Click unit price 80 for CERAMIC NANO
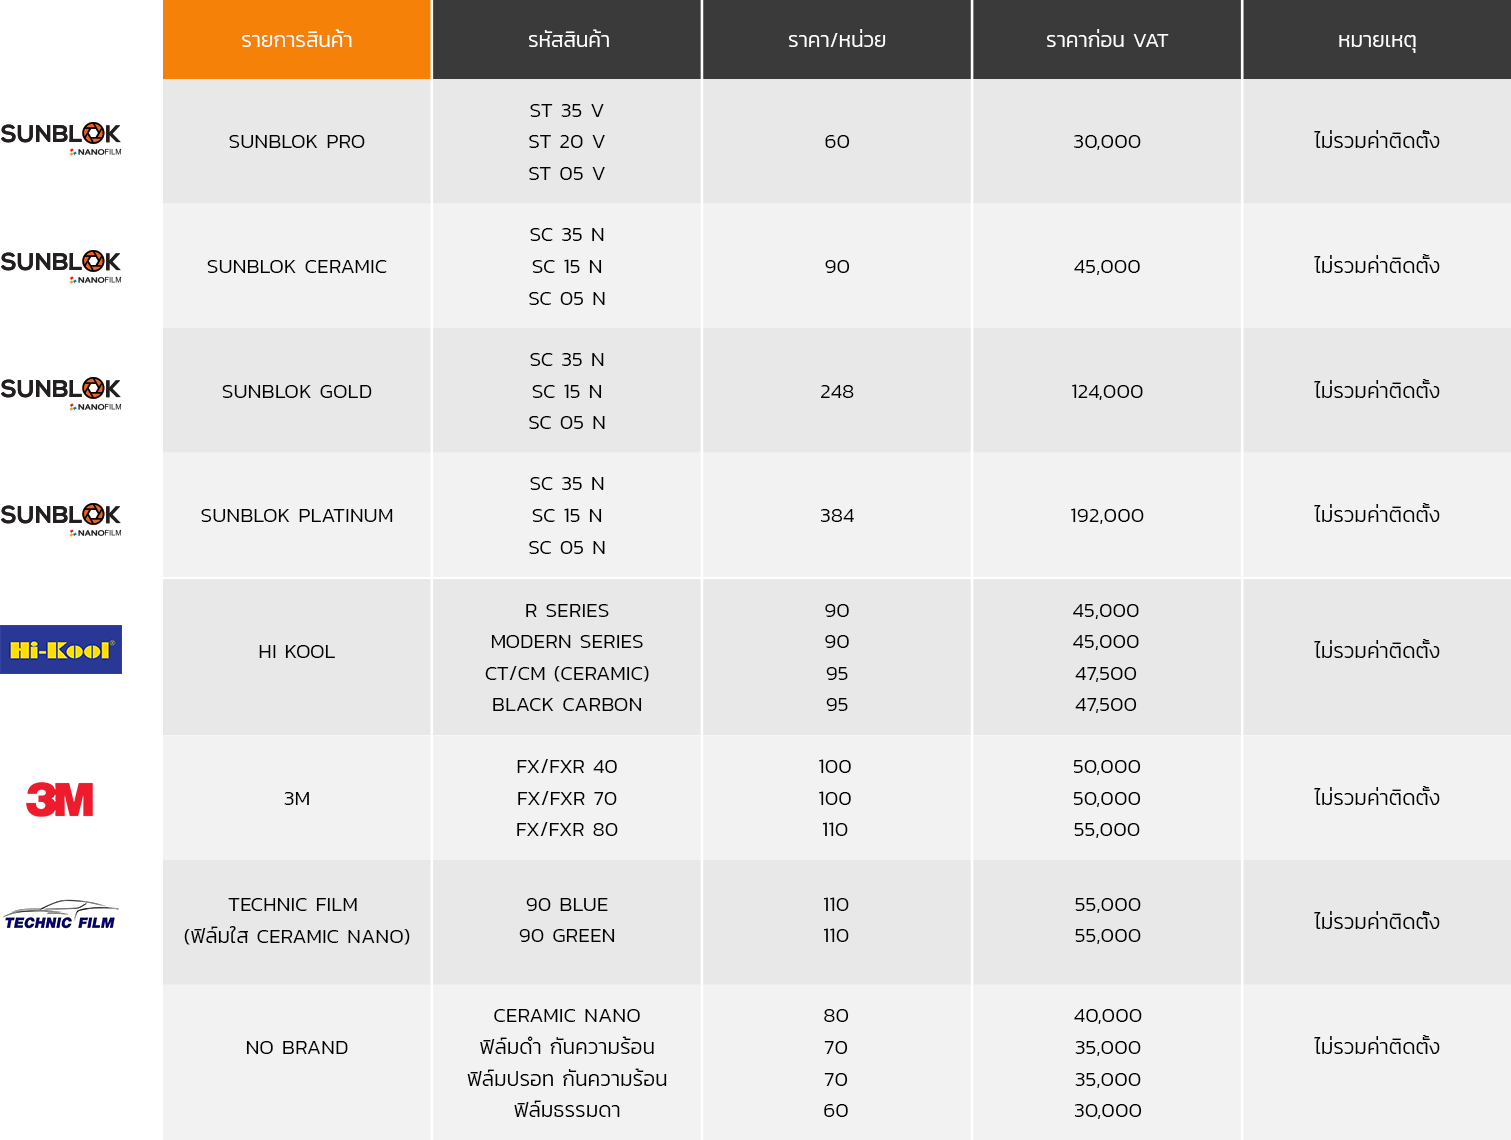Screen dimensions: 1511x1140 (x=836, y=1016)
